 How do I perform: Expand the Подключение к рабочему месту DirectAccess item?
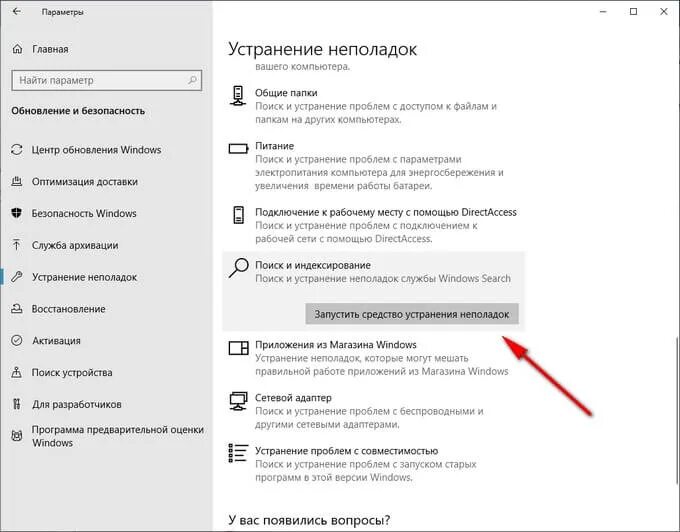pyautogui.click(x=373, y=225)
